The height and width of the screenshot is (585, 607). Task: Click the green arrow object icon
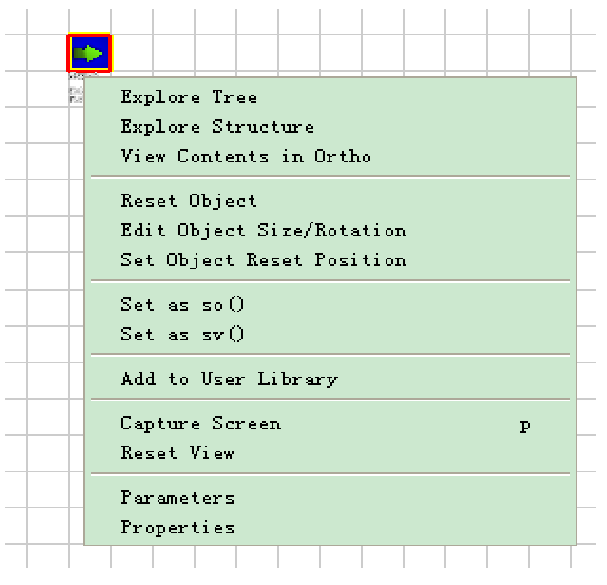[x=89, y=53]
